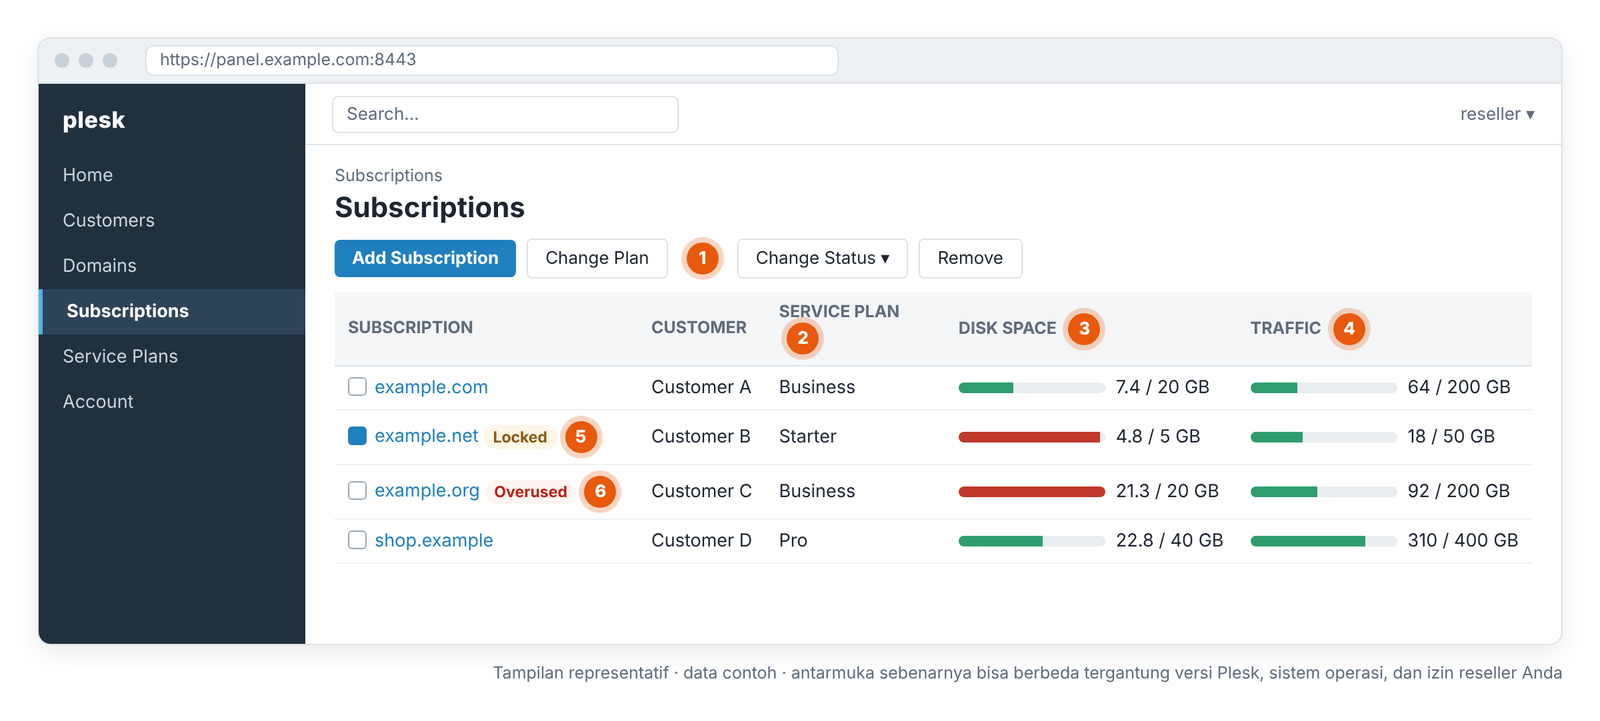The height and width of the screenshot is (721, 1600).
Task: Select Subscriptions in the sidebar
Action: (x=172, y=311)
